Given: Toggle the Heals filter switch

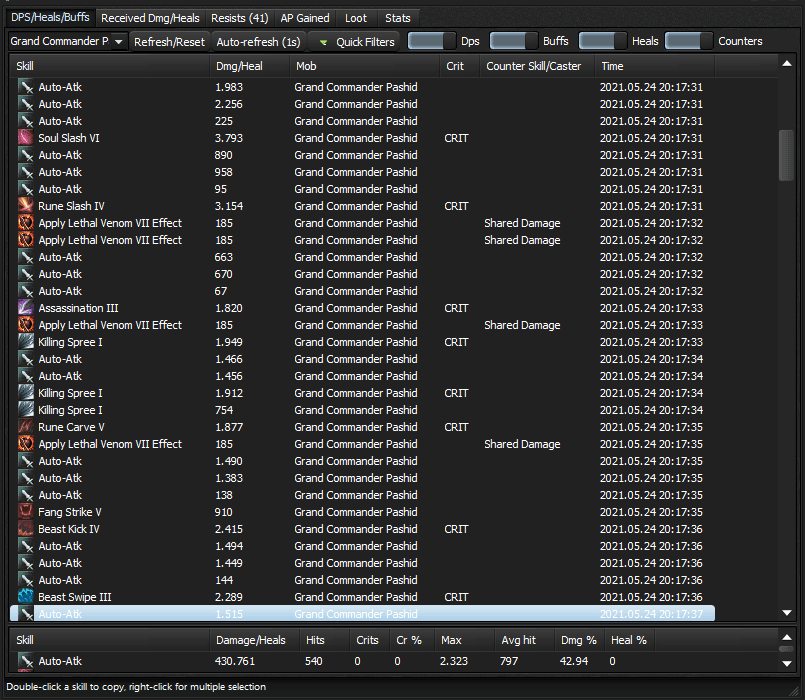Looking at the screenshot, I should pos(603,41).
